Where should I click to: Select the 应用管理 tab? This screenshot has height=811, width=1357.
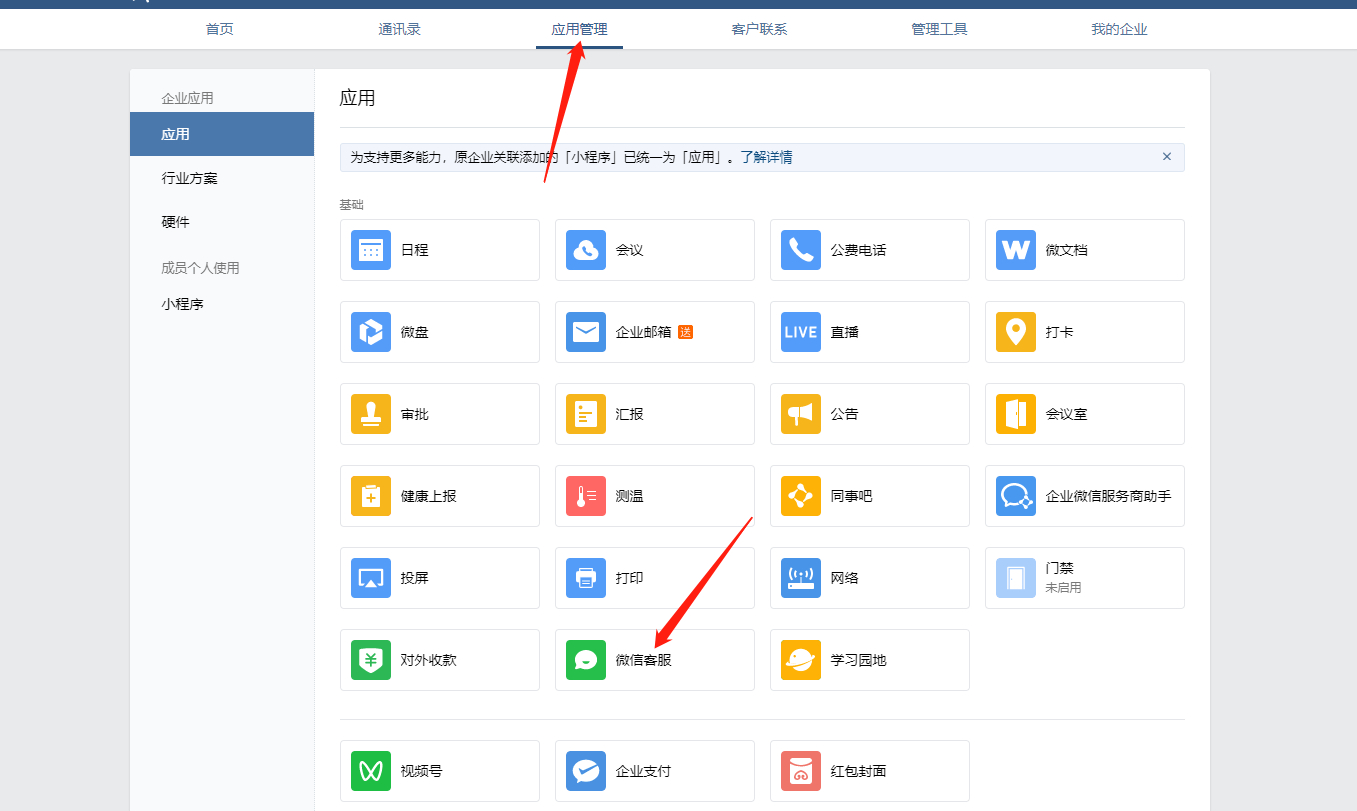click(580, 29)
